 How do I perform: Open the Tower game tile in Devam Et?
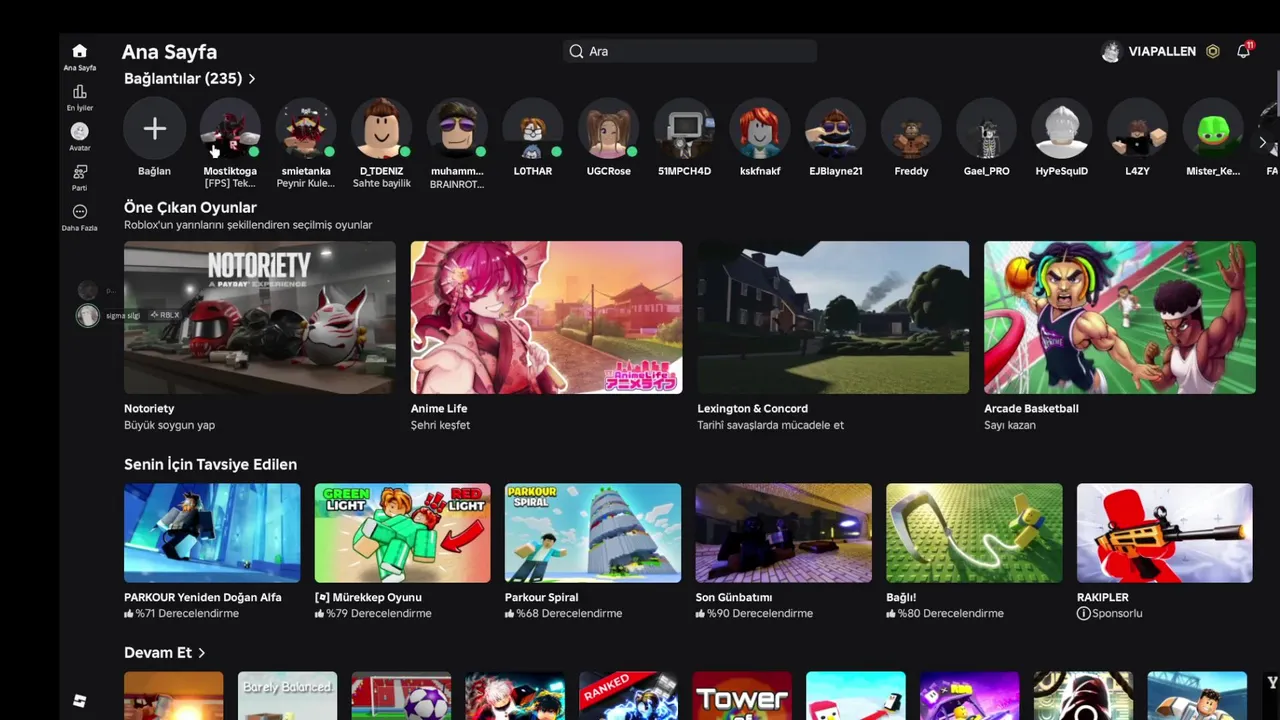click(x=742, y=696)
